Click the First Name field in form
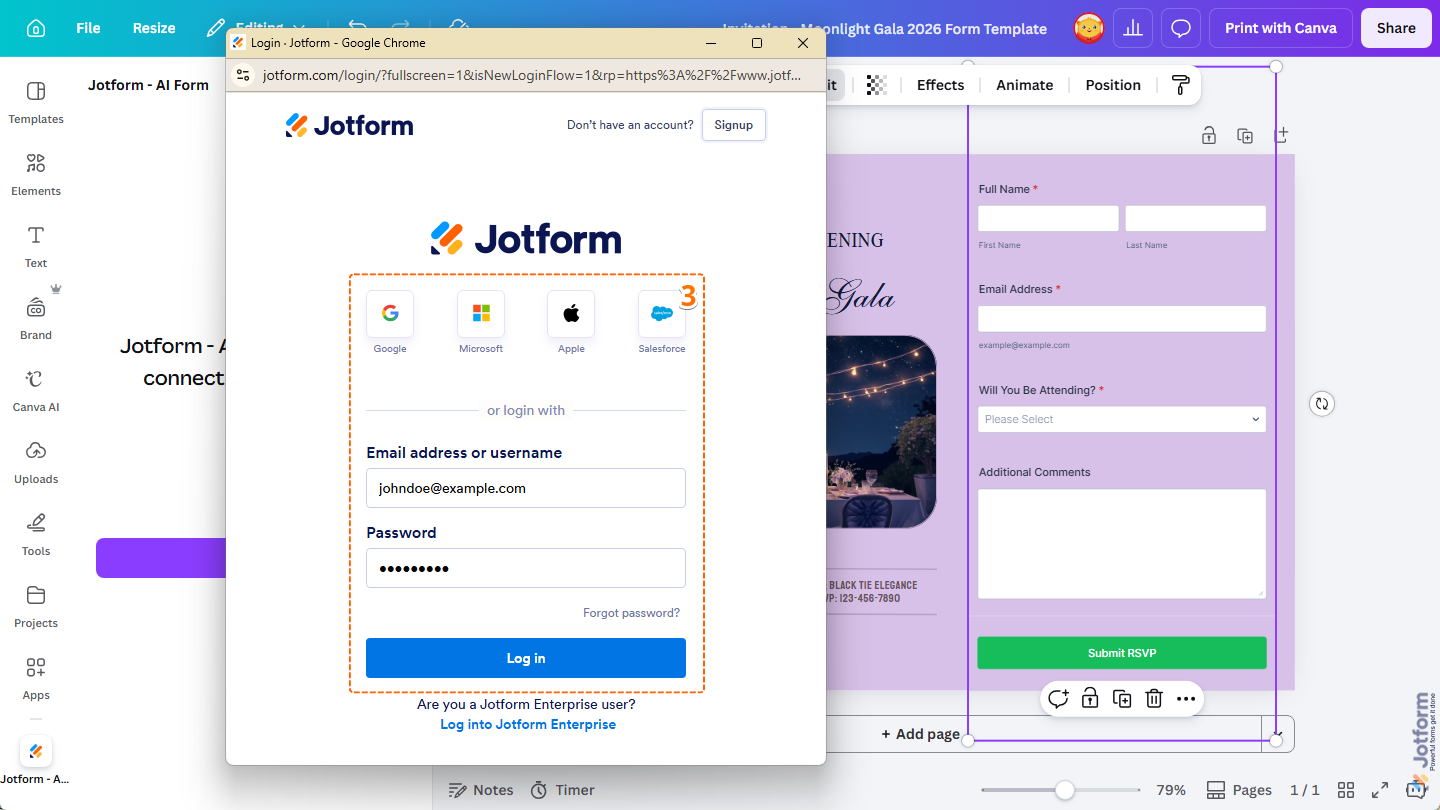The height and width of the screenshot is (810, 1440). [x=1048, y=218]
